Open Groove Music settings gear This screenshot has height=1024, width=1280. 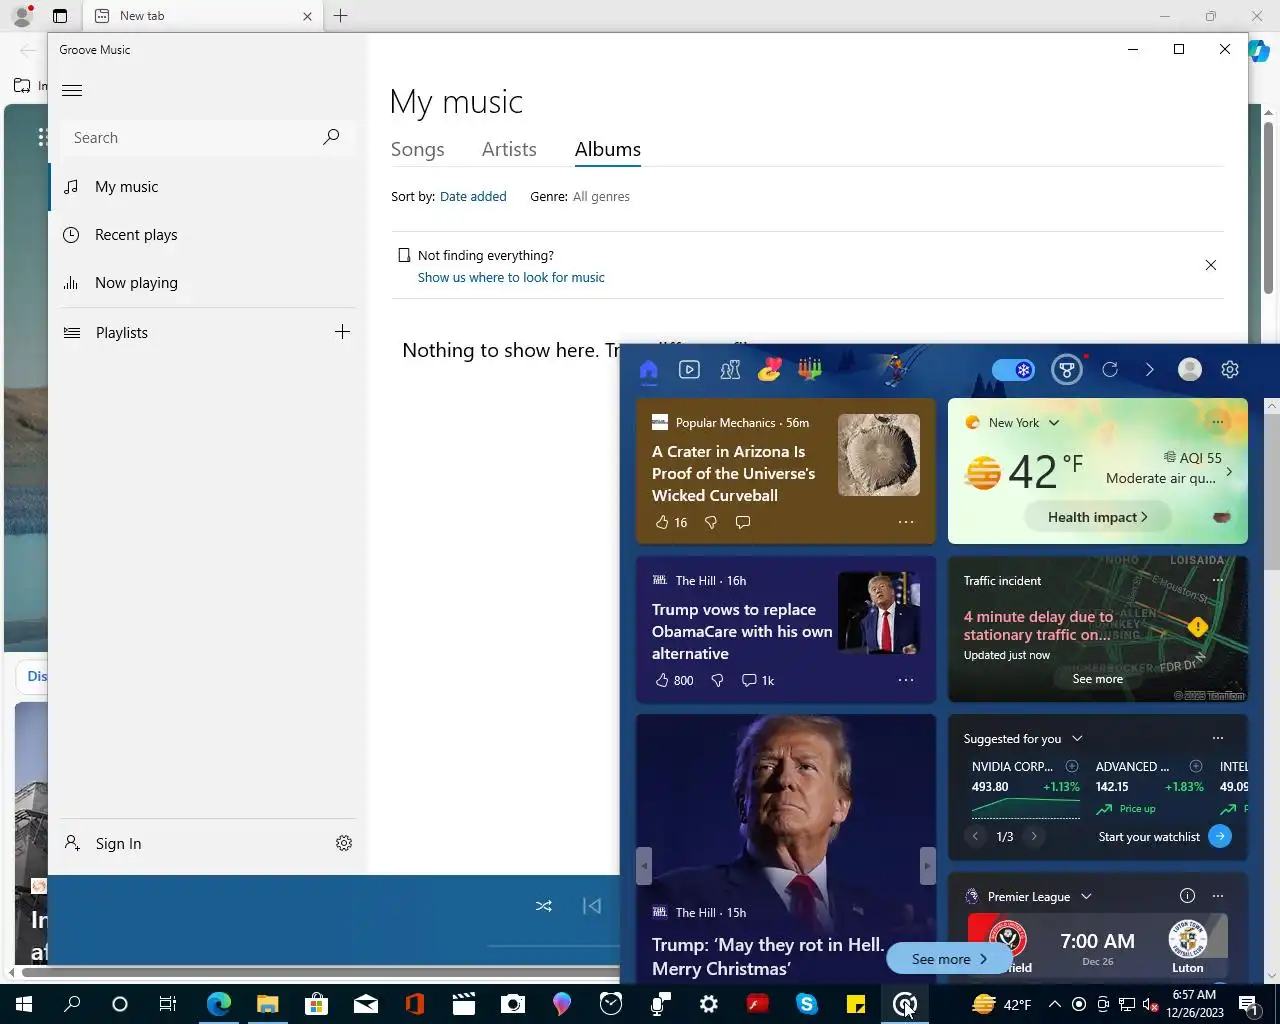(344, 843)
